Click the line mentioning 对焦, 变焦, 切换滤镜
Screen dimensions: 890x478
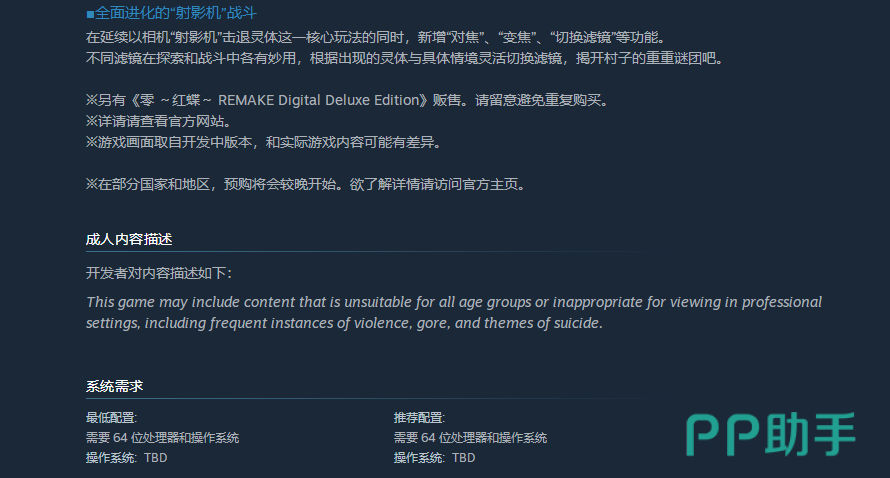375,37
